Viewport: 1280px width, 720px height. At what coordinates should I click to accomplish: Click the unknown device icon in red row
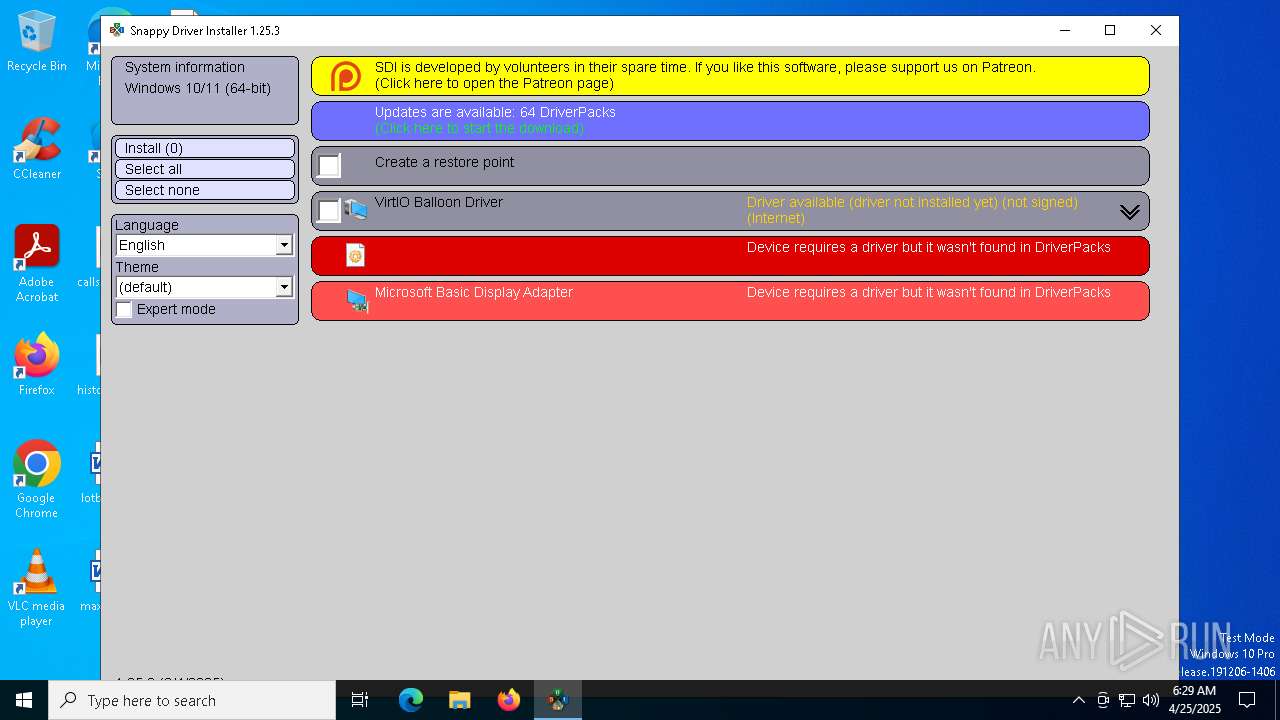355,255
